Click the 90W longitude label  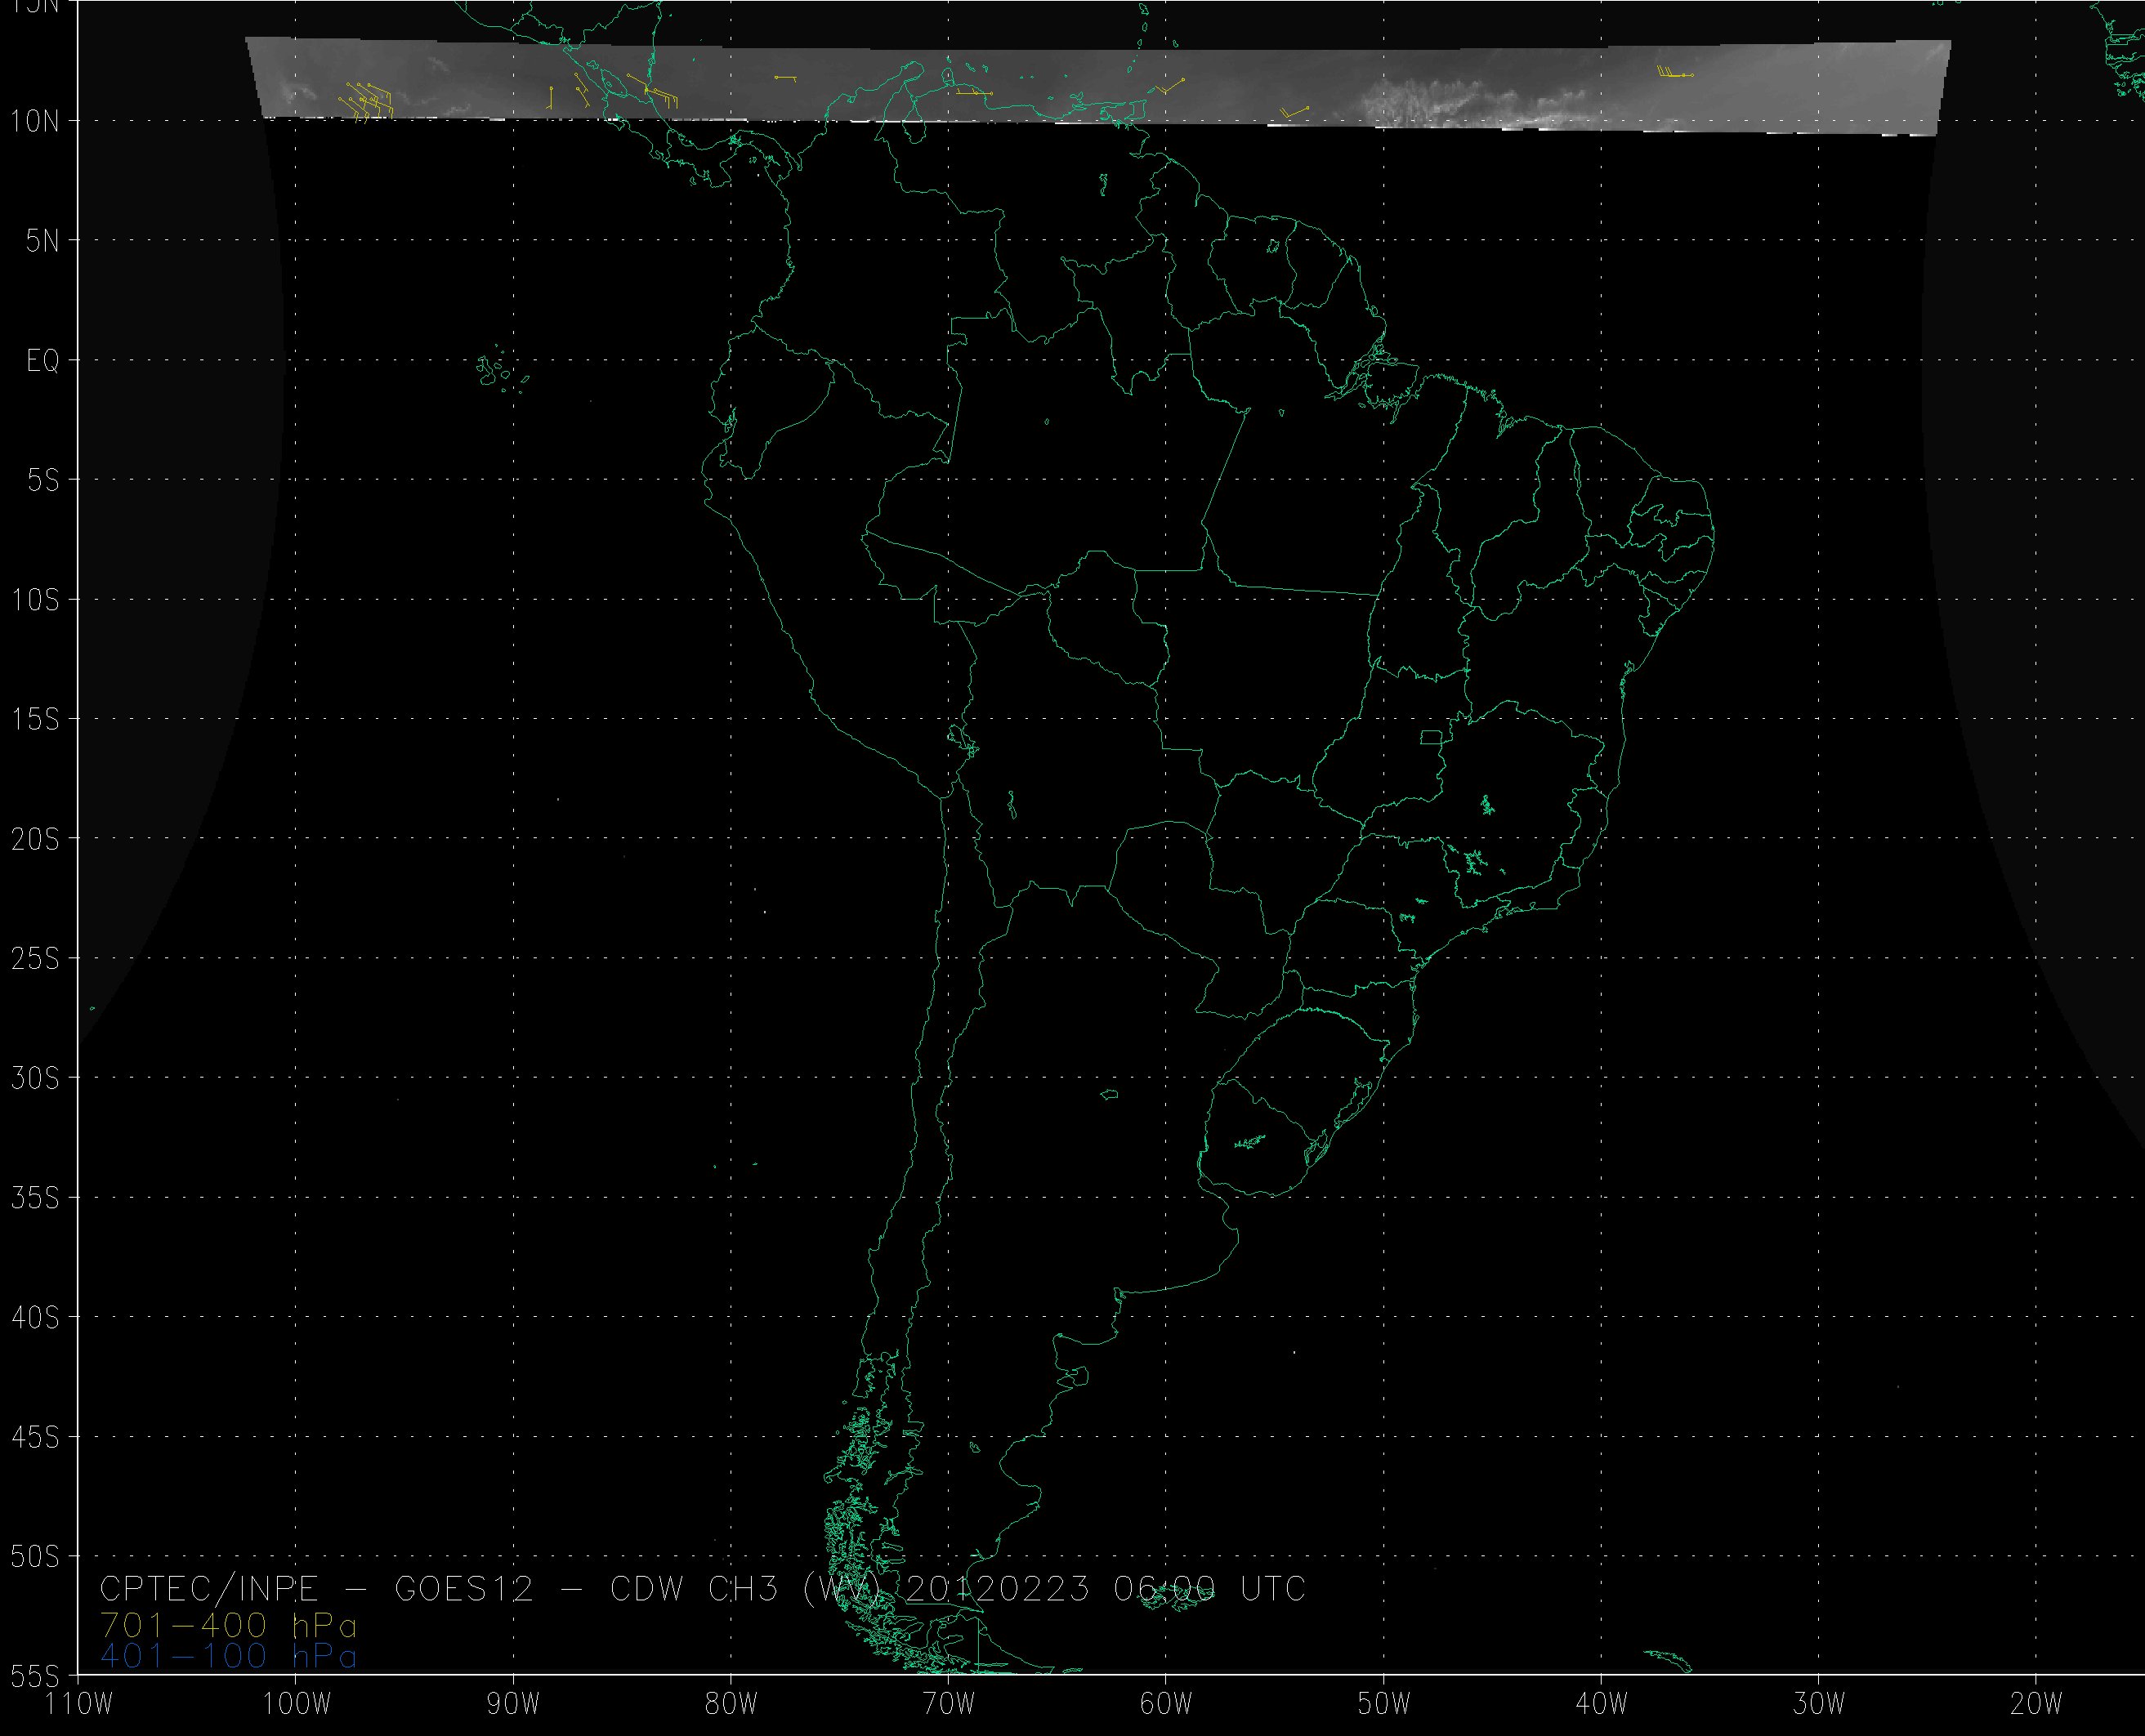coord(513,1705)
